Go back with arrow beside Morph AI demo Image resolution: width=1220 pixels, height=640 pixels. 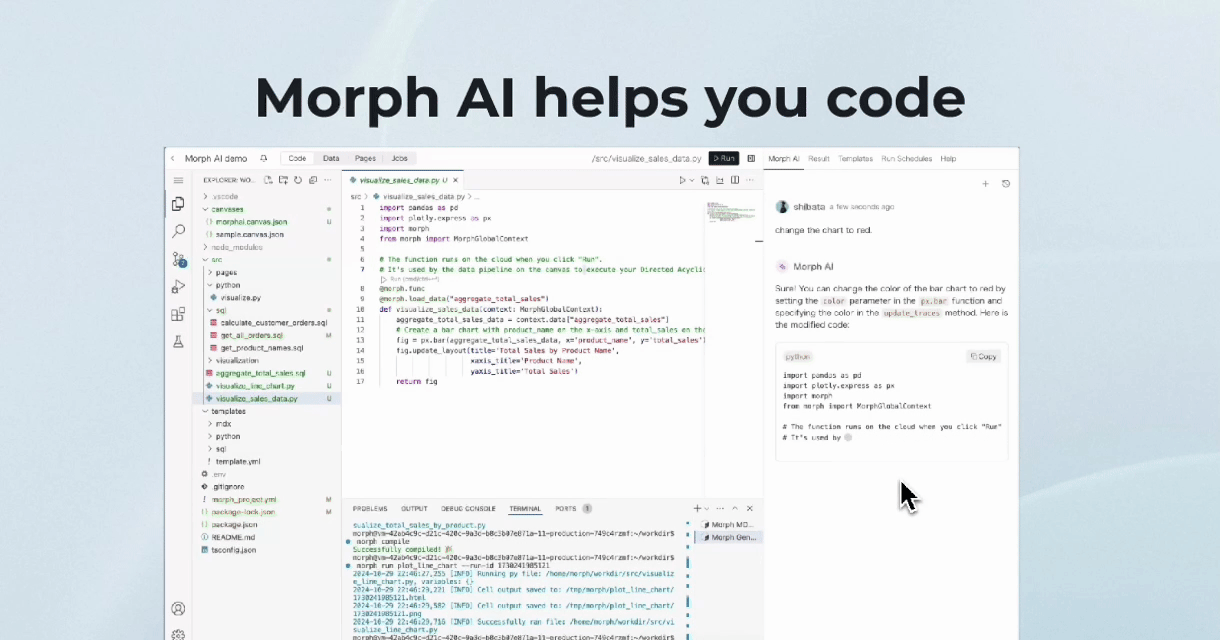(172, 158)
